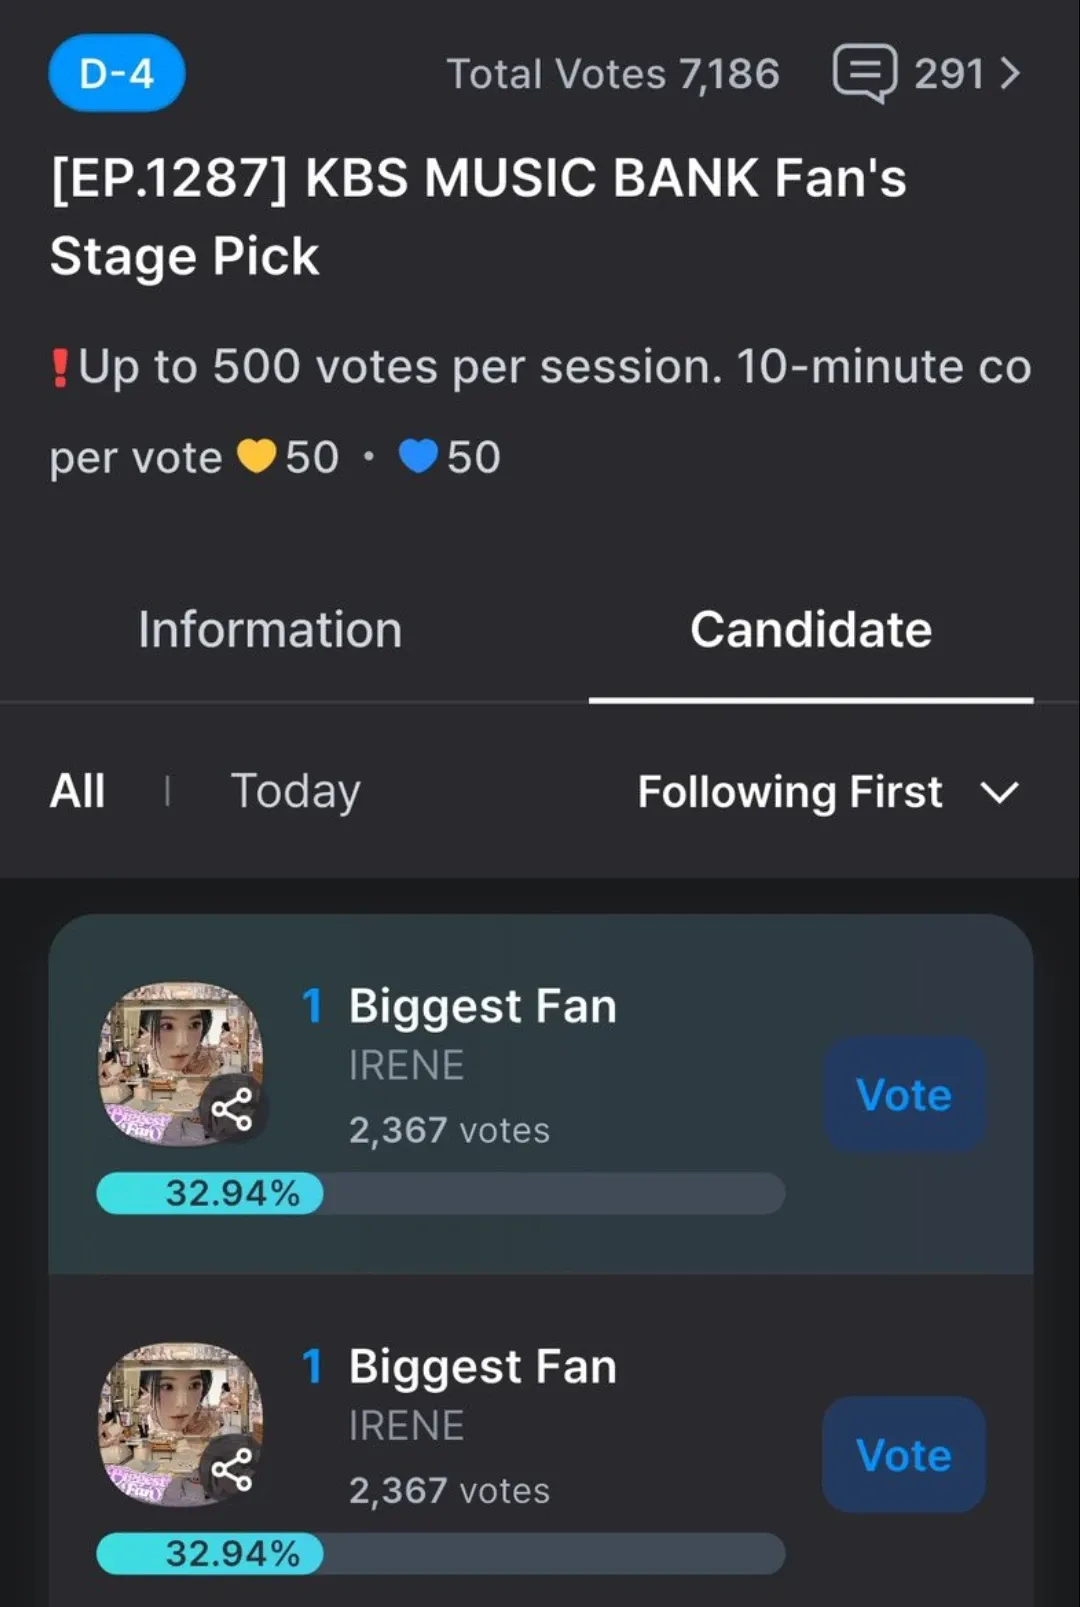Viewport: 1080px width, 1607px height.
Task: Select the Candidate tab
Action: click(810, 630)
